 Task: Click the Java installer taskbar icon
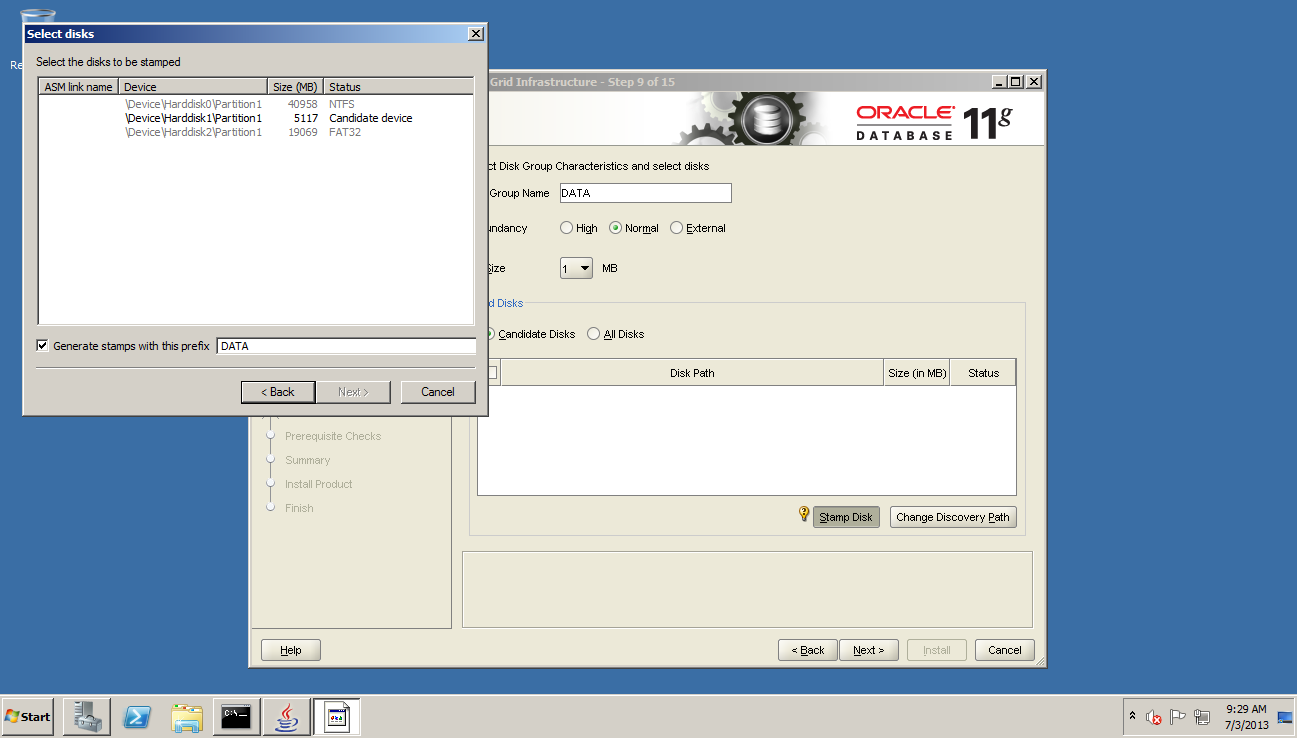287,717
